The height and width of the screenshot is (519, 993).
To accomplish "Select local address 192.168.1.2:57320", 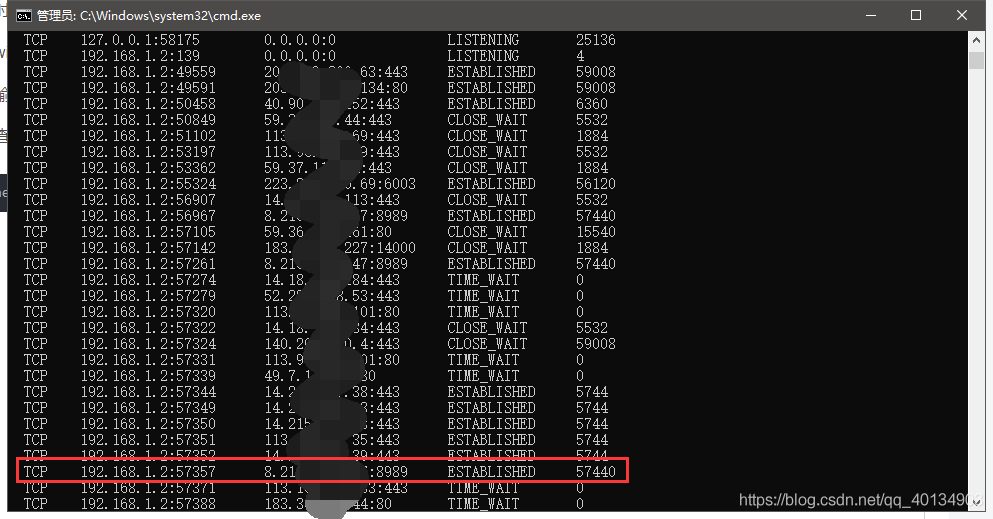I will [148, 312].
